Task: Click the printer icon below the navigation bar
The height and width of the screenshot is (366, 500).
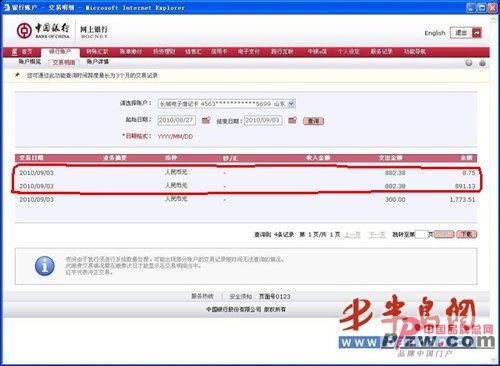Action: coord(482,63)
